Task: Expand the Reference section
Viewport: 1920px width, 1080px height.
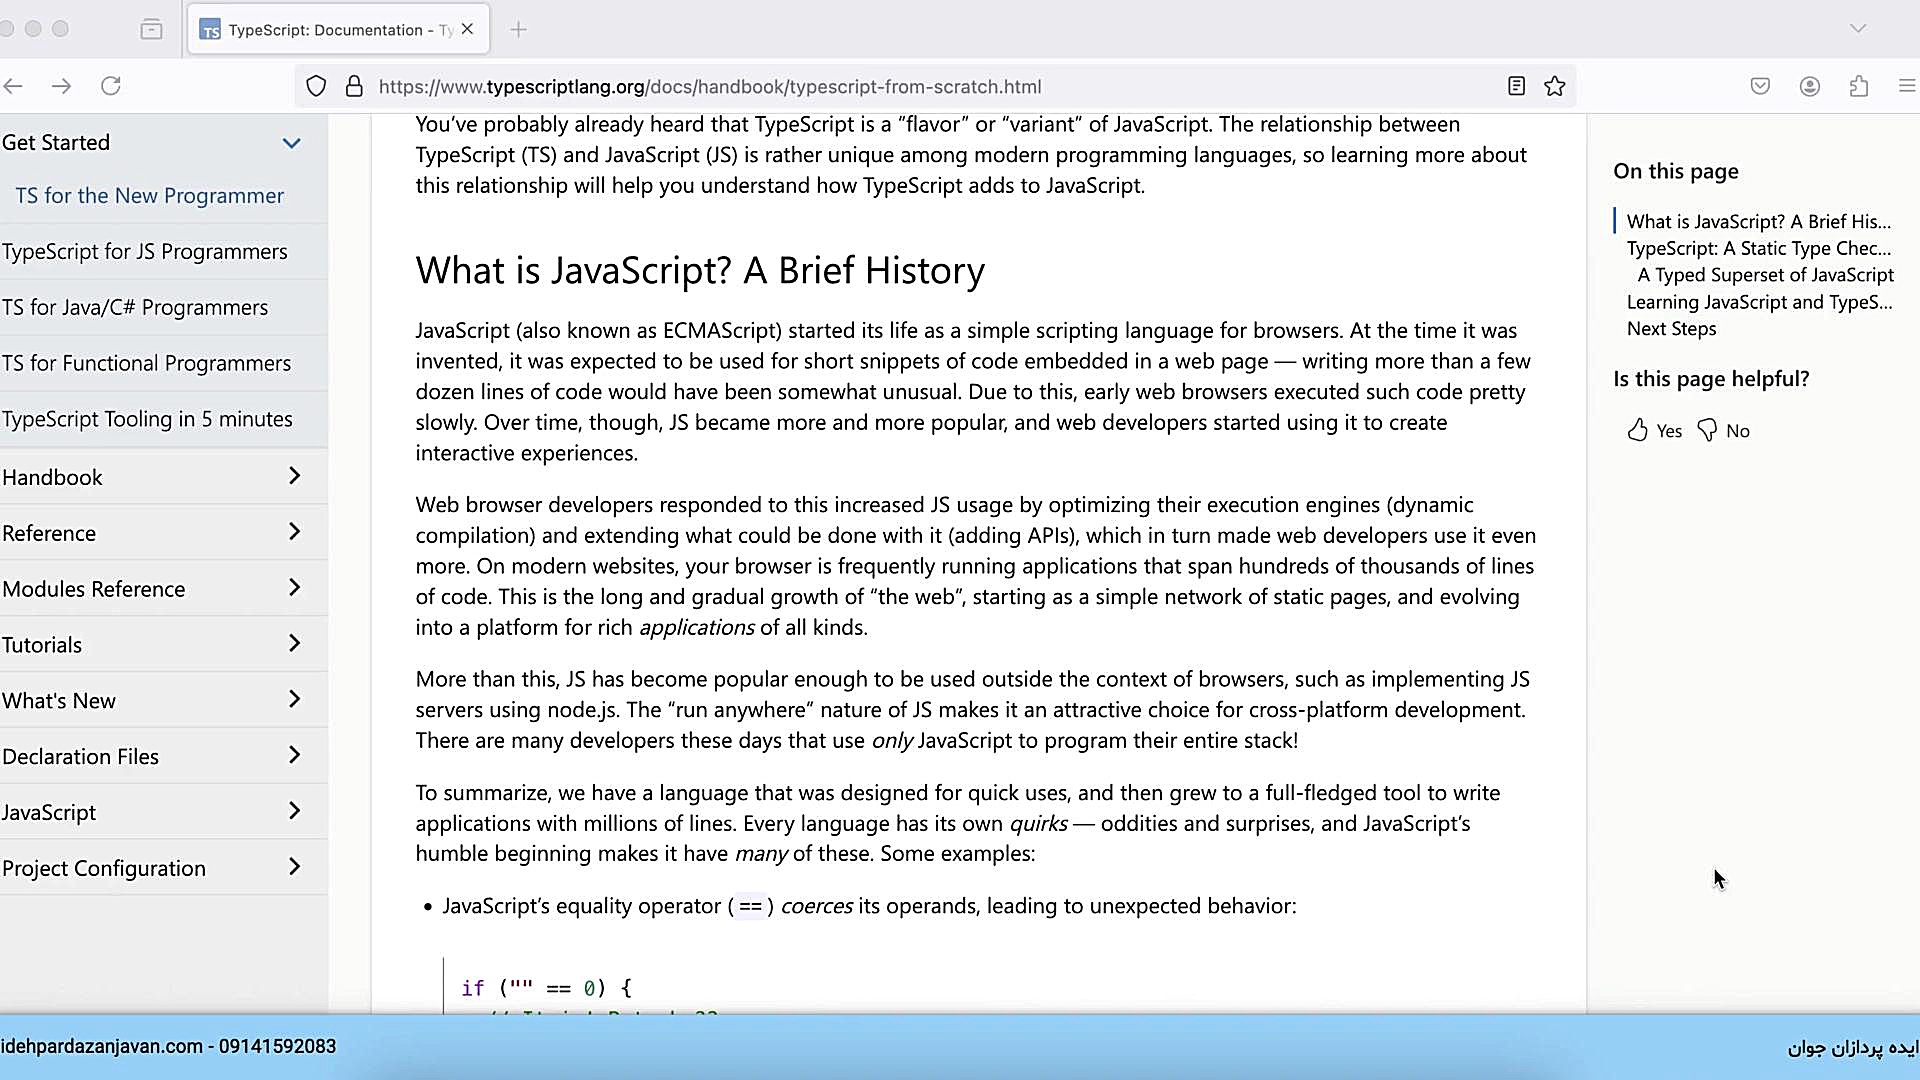Action: click(164, 533)
